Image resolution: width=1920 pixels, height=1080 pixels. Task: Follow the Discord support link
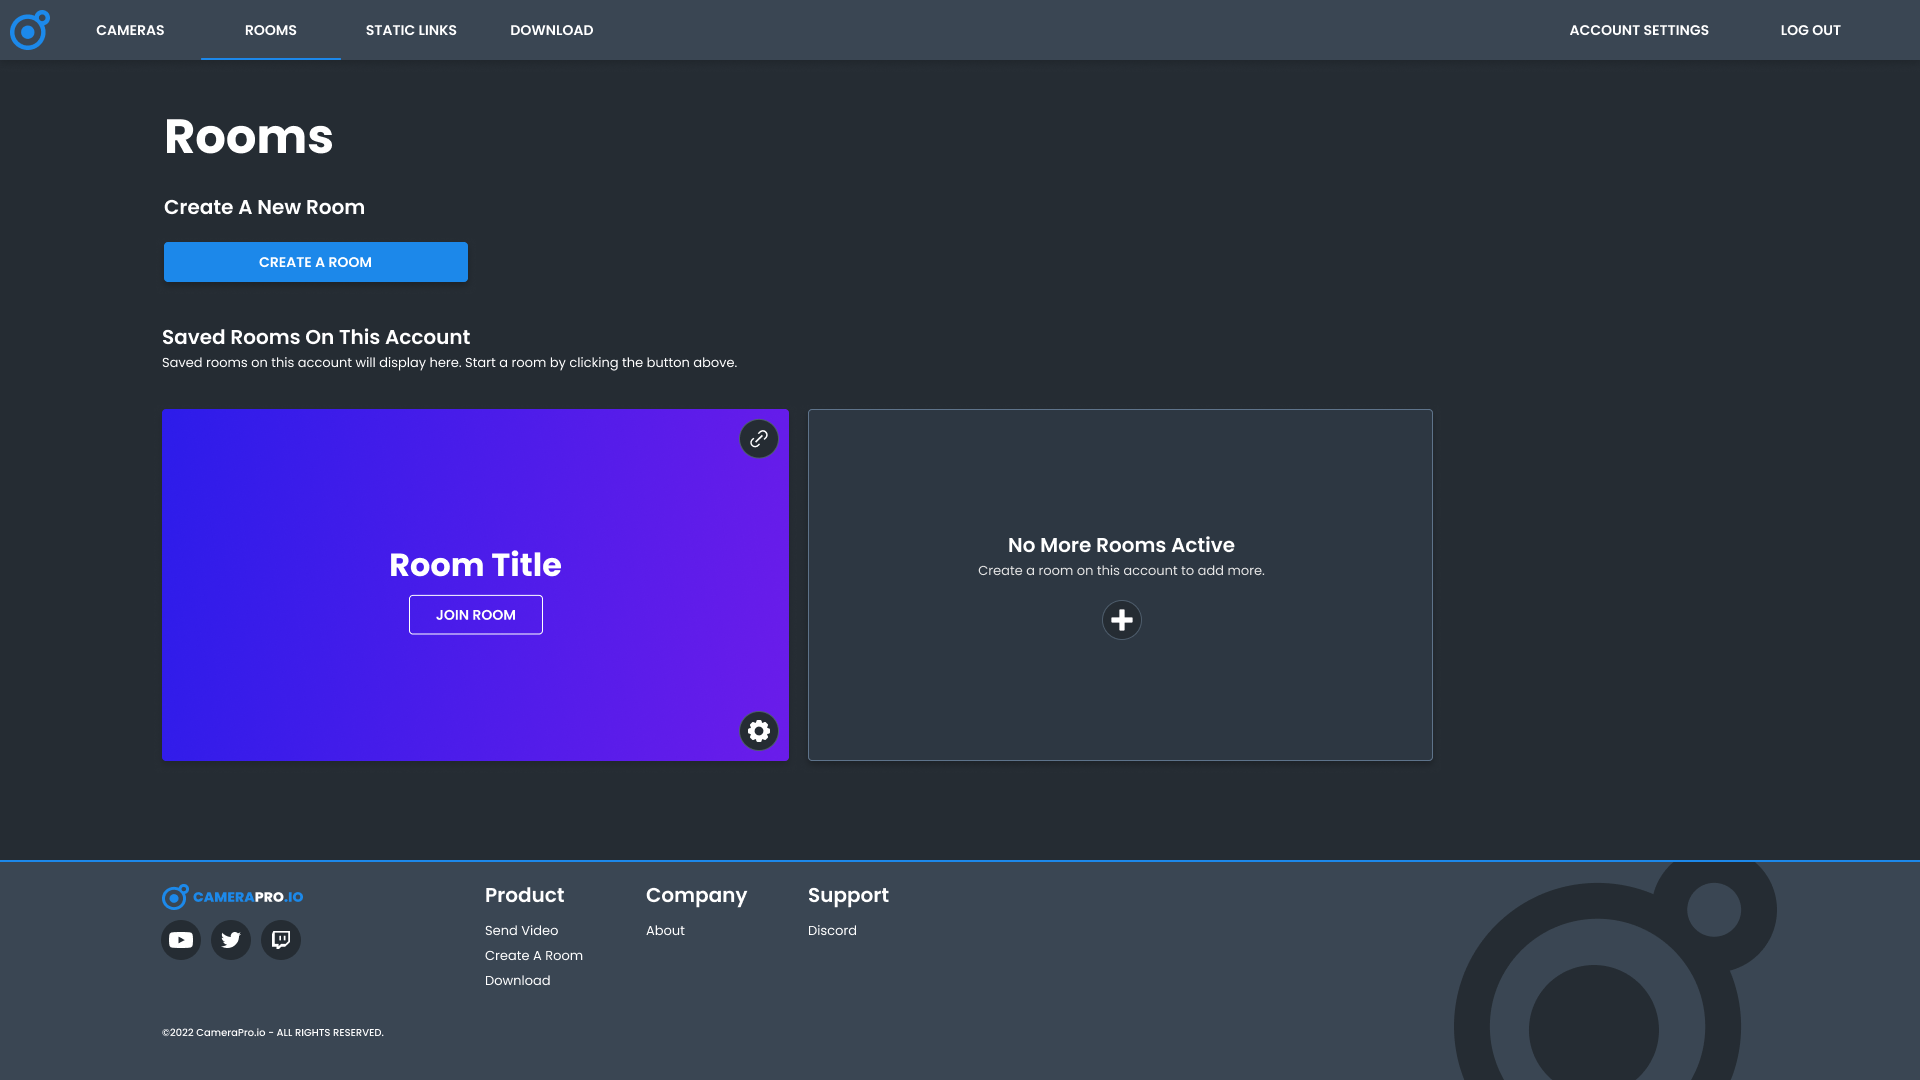pyautogui.click(x=832, y=931)
